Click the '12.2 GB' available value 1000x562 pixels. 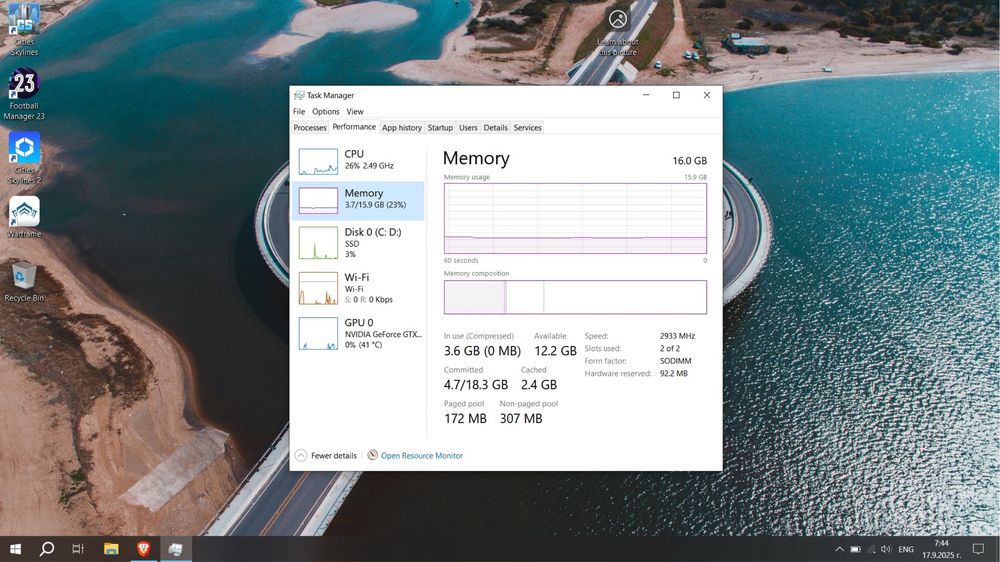pyautogui.click(x=555, y=351)
